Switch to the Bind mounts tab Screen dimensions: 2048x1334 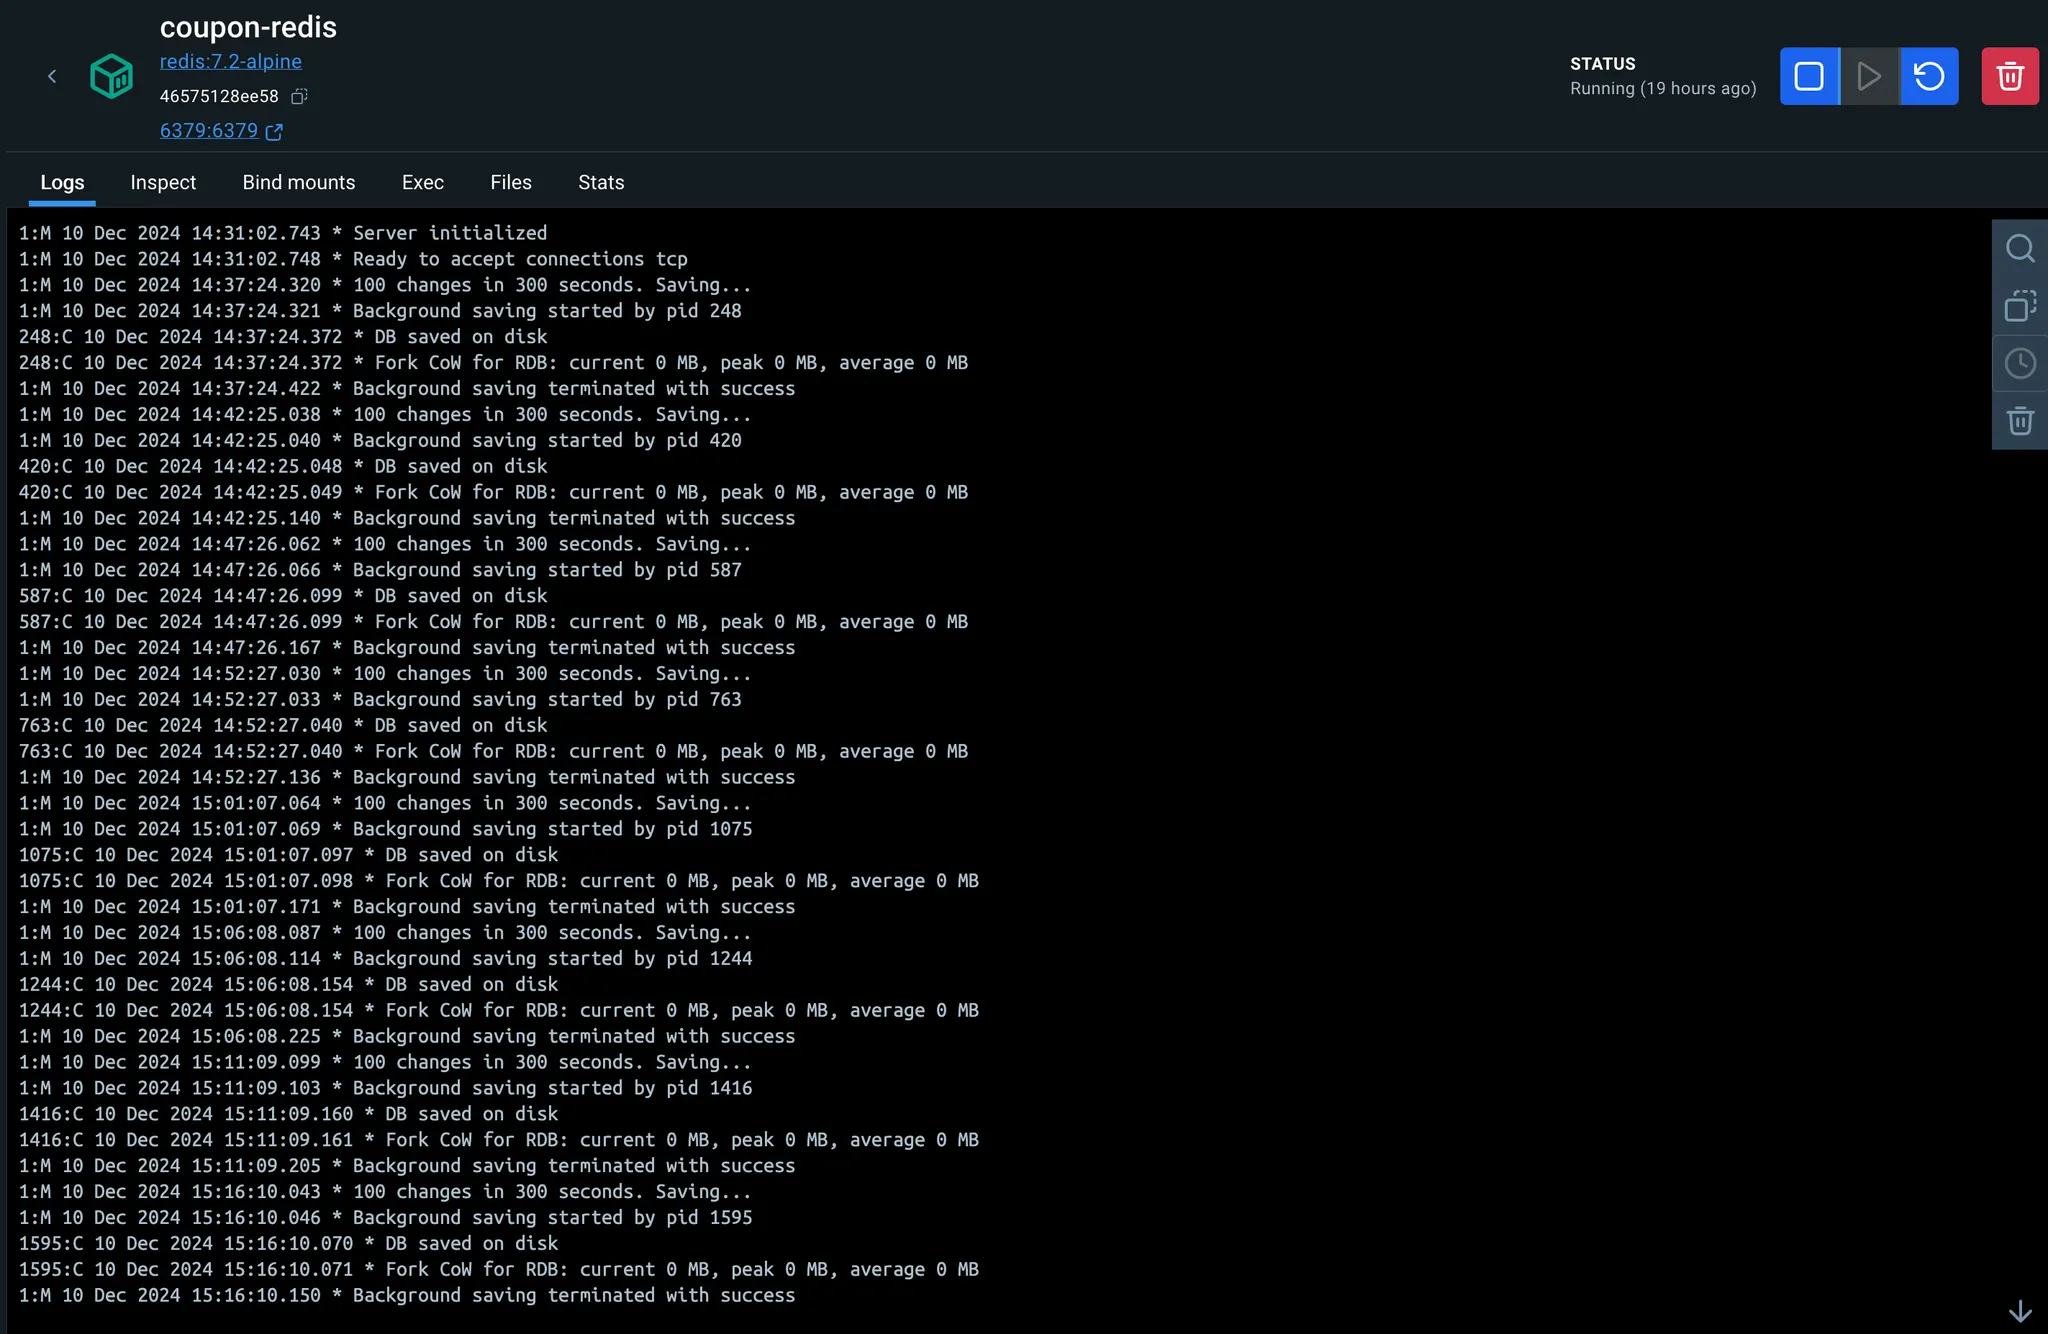[x=299, y=182]
